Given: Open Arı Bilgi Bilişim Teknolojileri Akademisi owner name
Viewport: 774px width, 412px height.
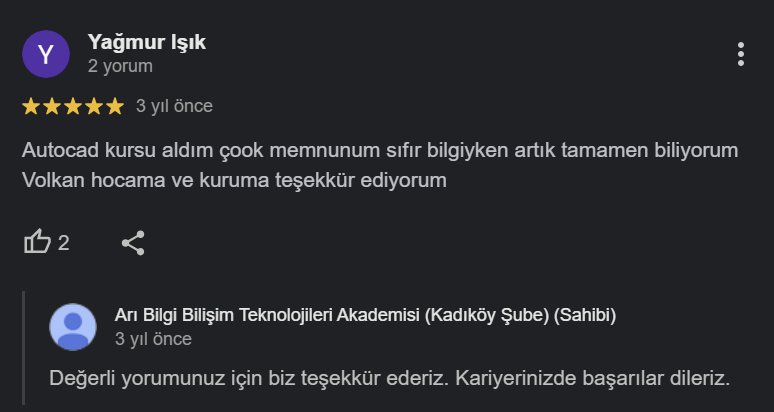Looking at the screenshot, I should click(x=365, y=315).
